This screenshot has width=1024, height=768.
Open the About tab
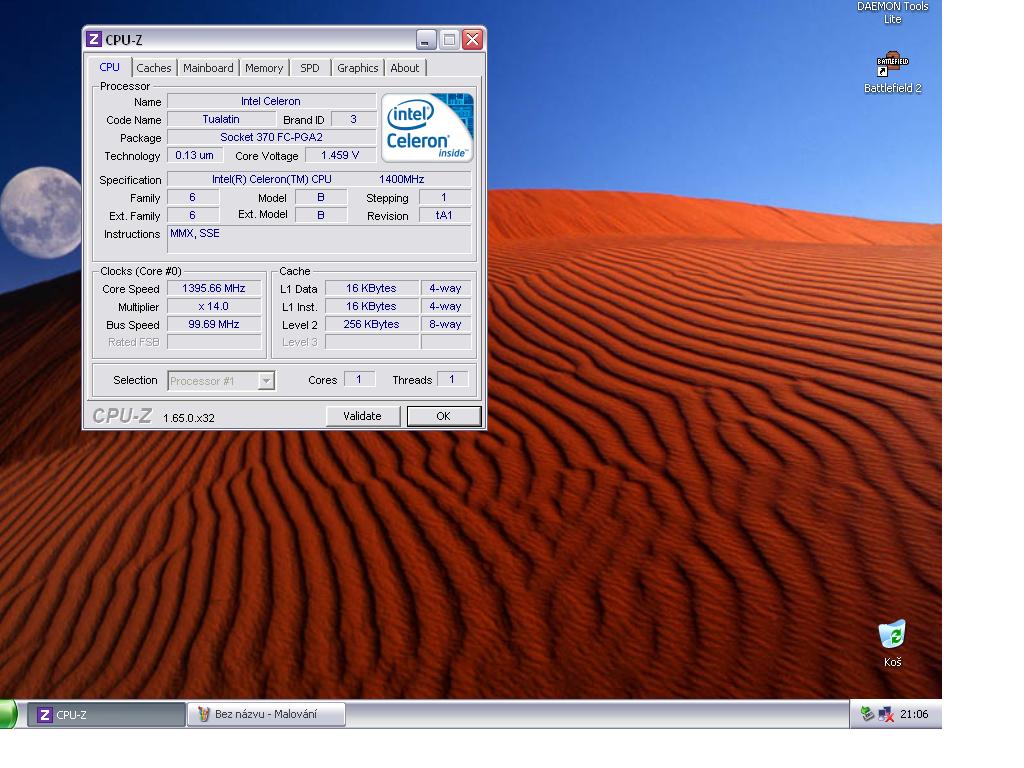pyautogui.click(x=405, y=68)
